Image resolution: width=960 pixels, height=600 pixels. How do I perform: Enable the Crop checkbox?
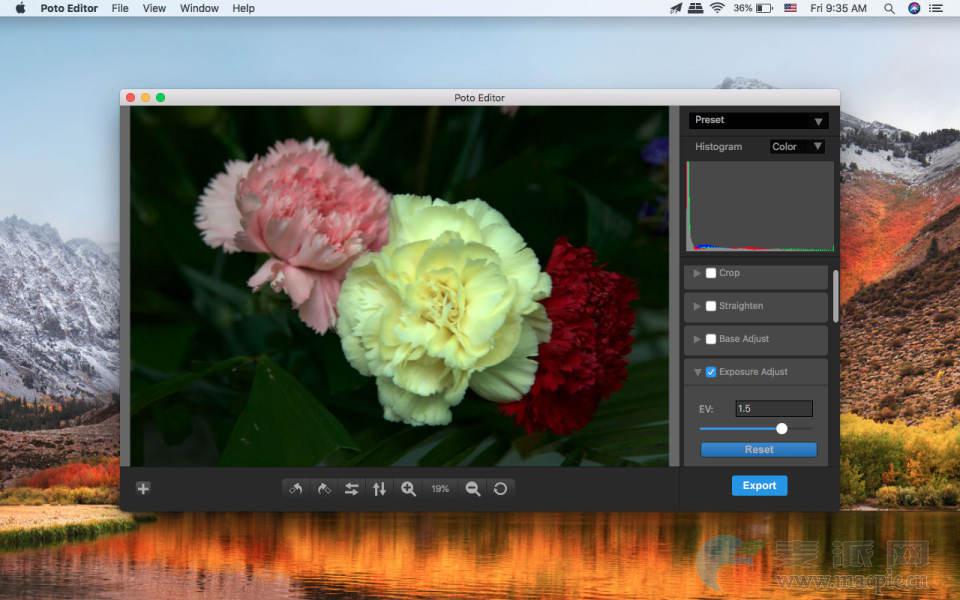tap(711, 273)
